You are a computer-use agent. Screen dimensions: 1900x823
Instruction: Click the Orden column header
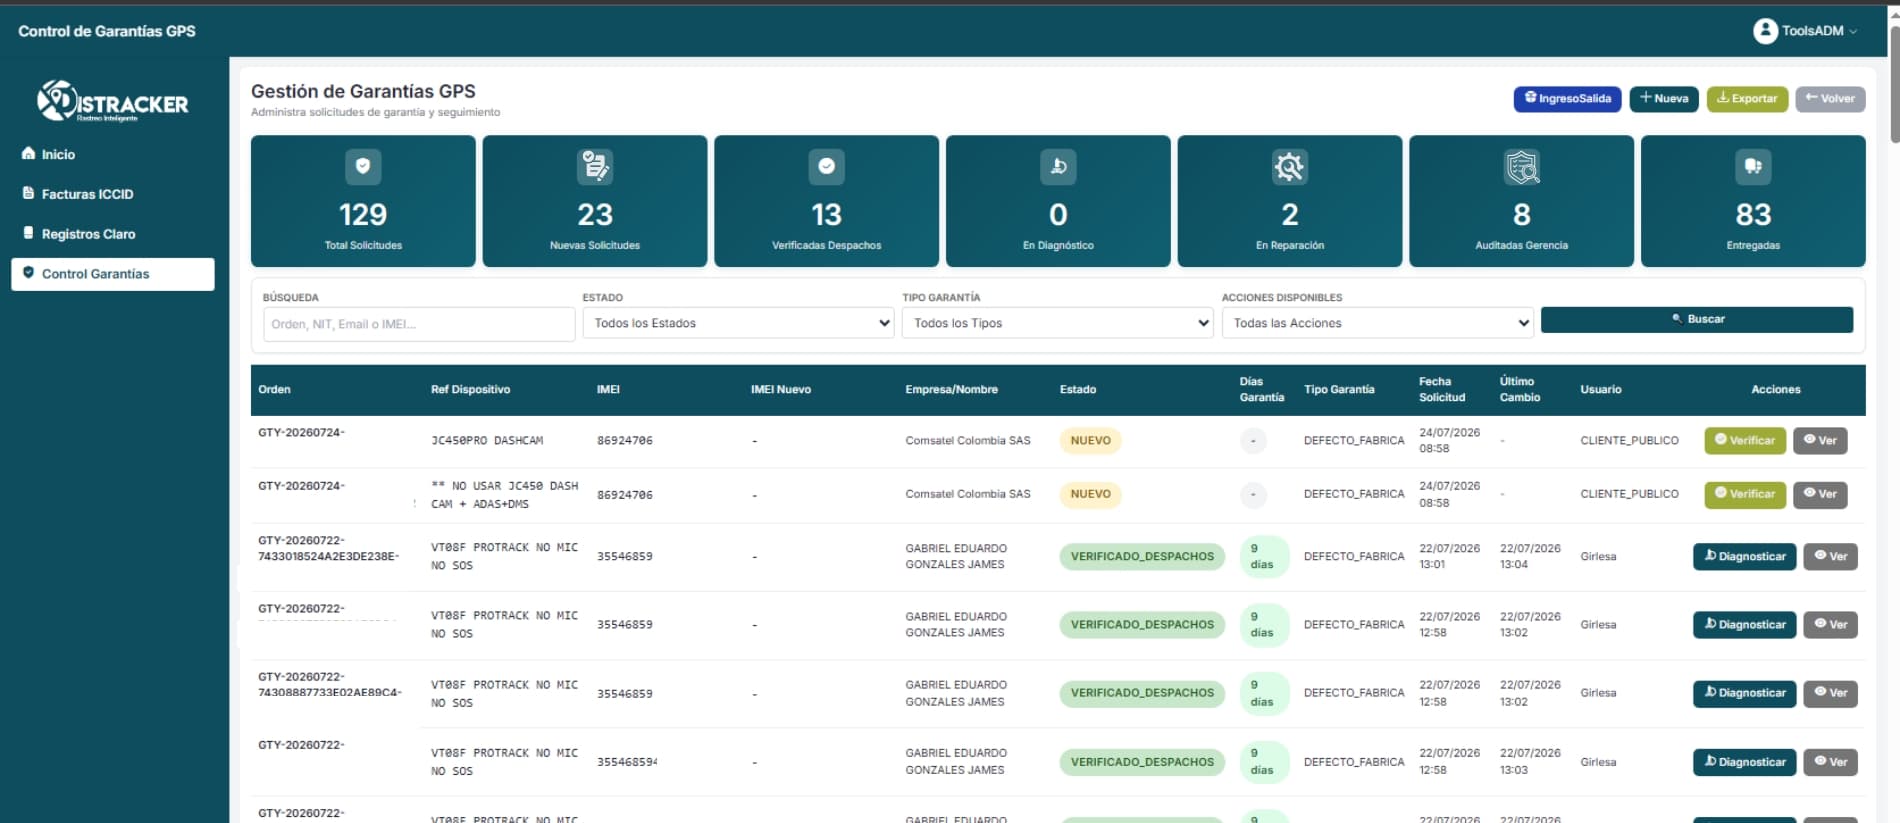(274, 390)
